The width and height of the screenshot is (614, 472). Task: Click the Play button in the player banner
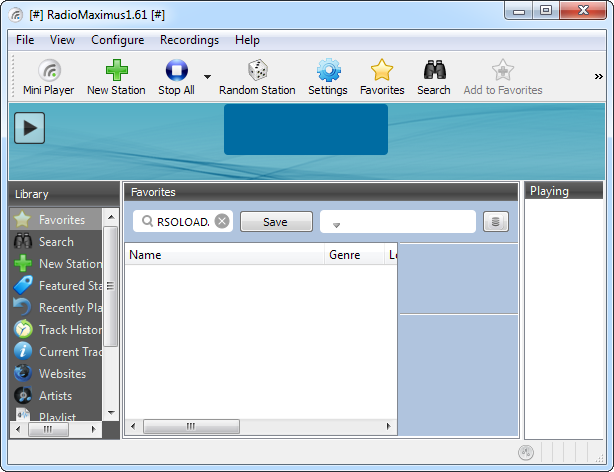tap(30, 128)
